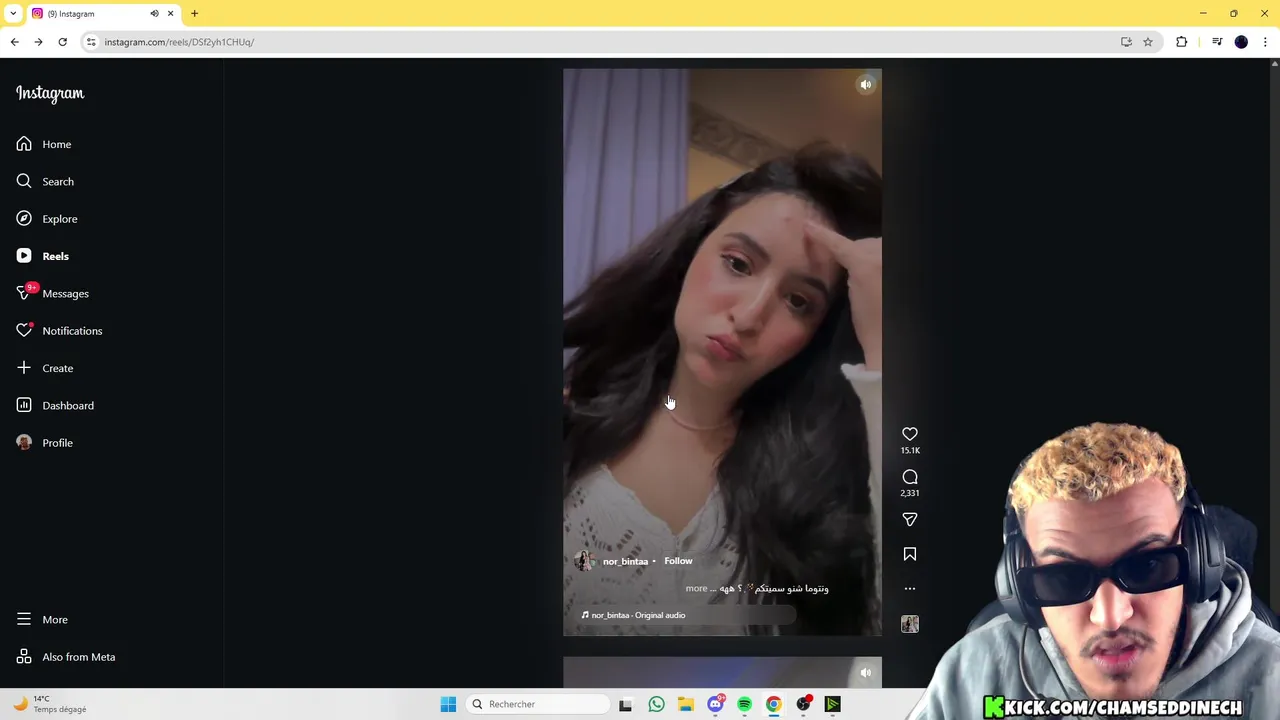
Task: Close the Instagram browser tab
Action: pyautogui.click(x=170, y=14)
